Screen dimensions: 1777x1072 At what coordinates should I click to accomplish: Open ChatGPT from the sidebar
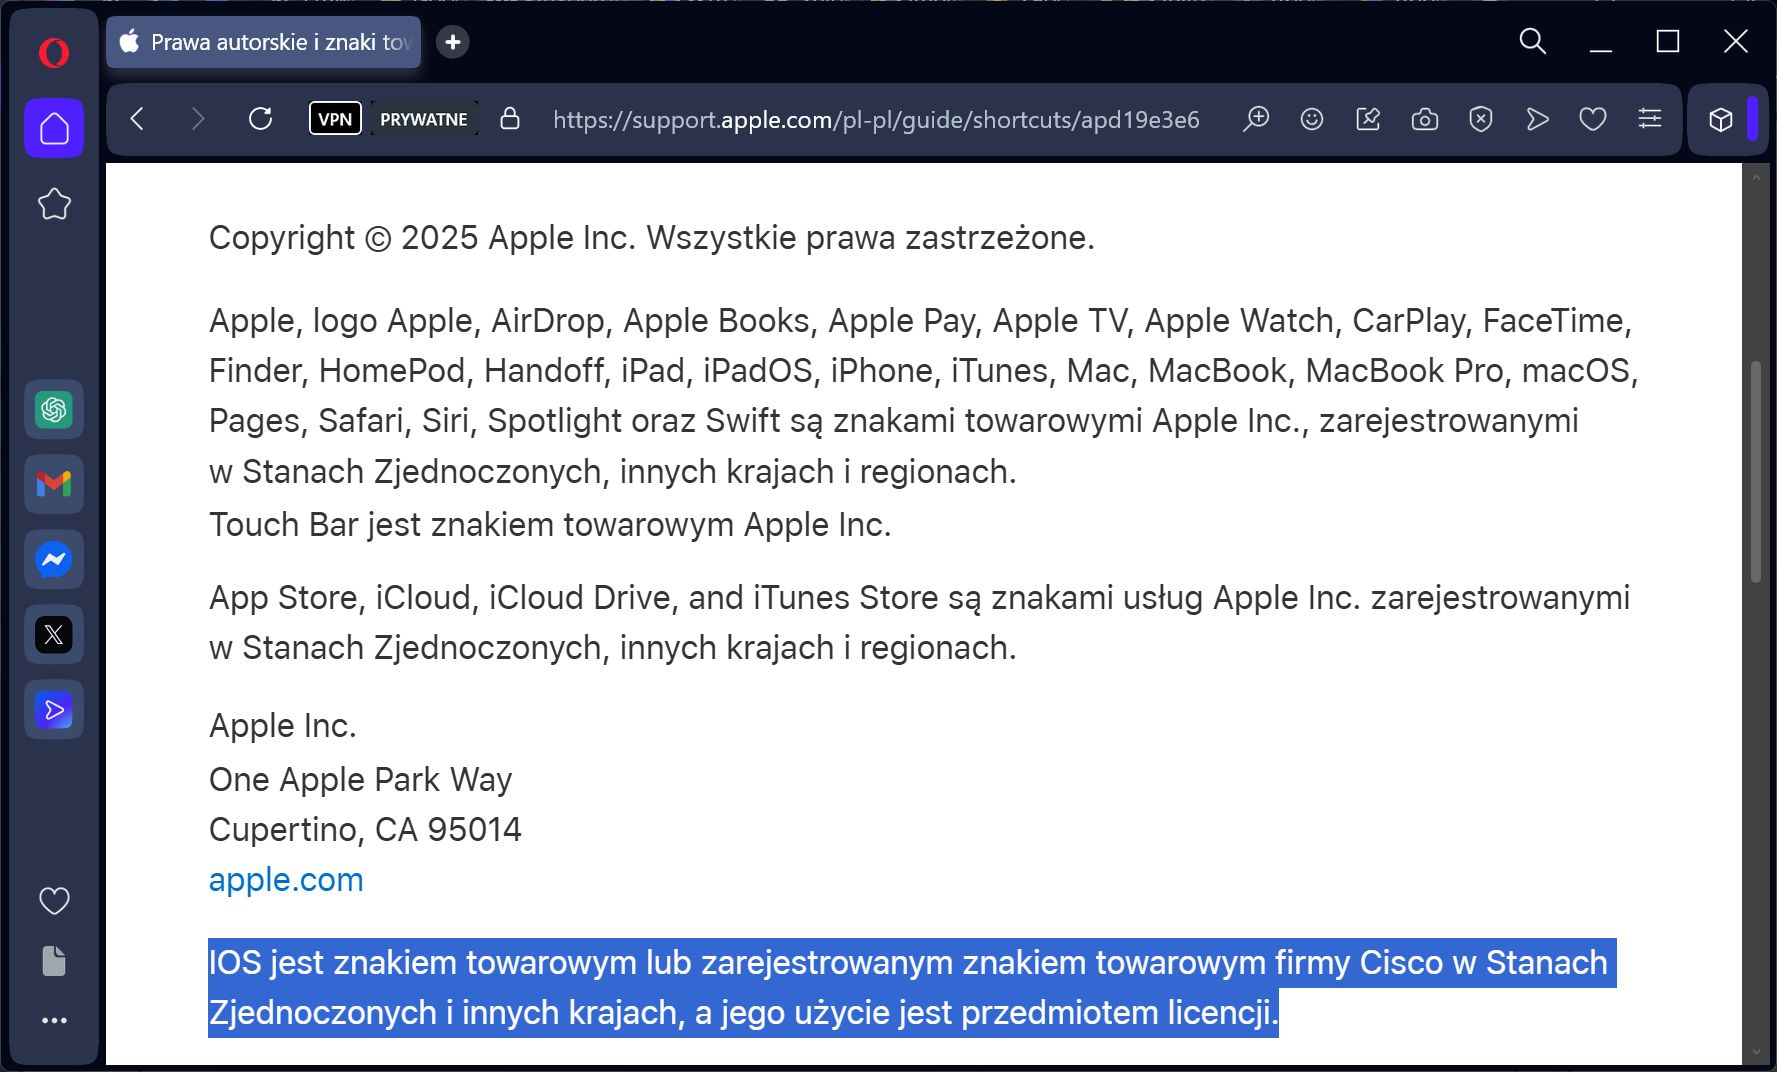[54, 409]
